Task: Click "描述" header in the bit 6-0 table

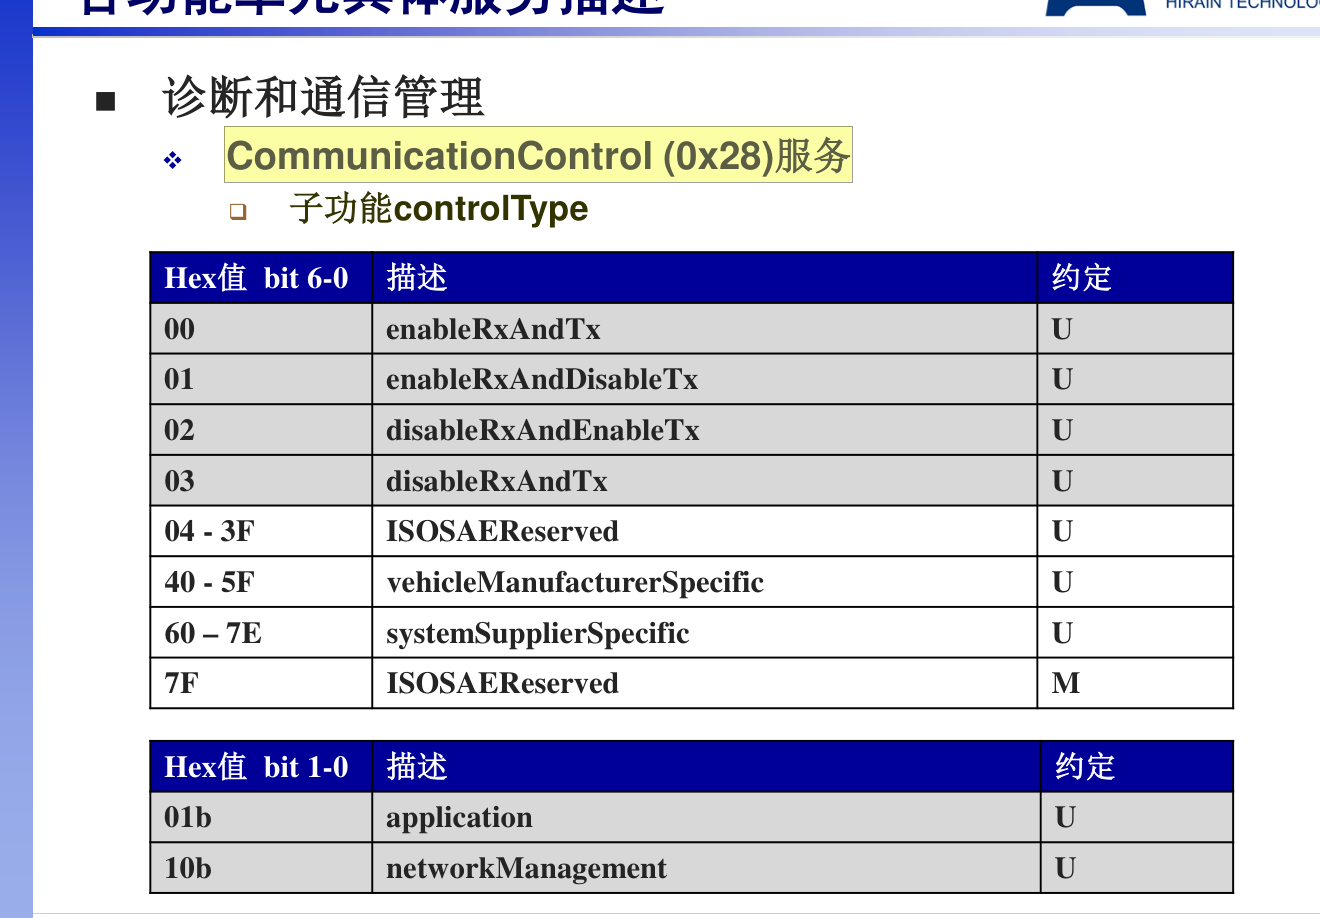Action: [705, 278]
